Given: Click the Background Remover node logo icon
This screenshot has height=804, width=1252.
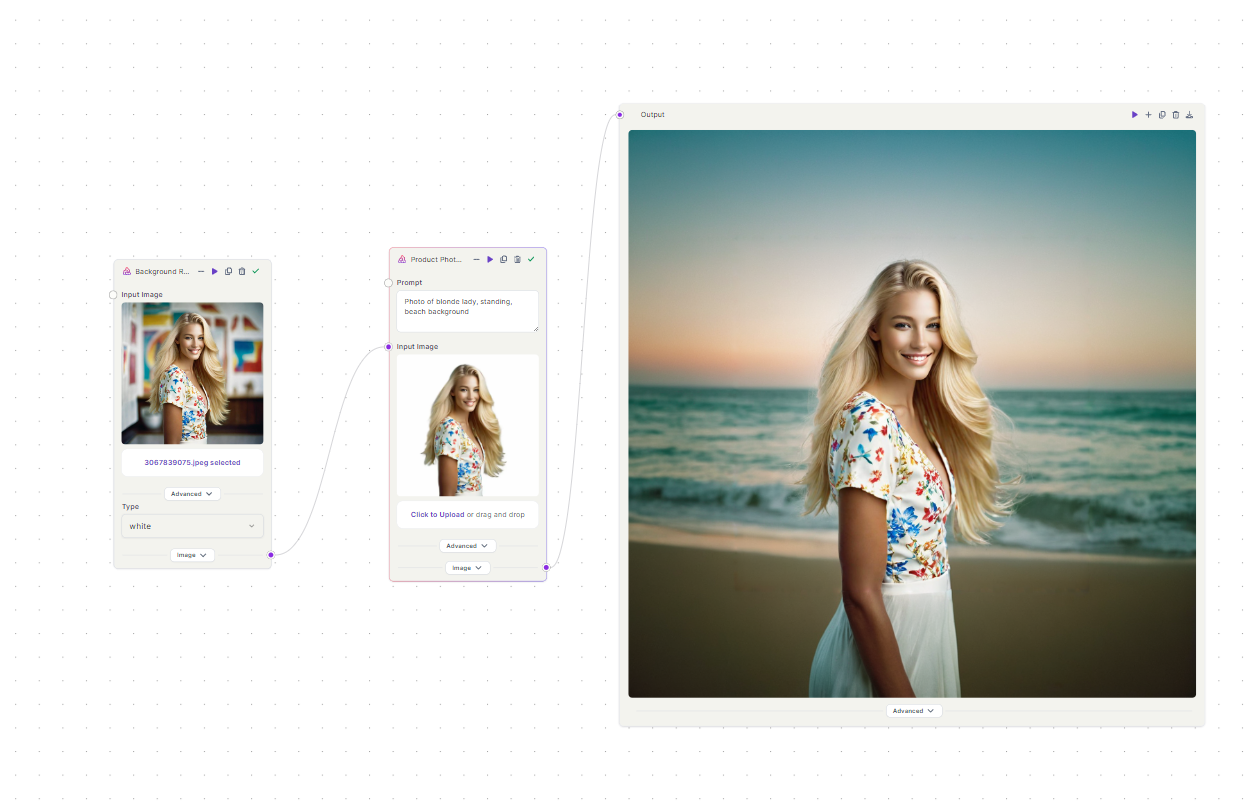Looking at the screenshot, I should 127,271.
